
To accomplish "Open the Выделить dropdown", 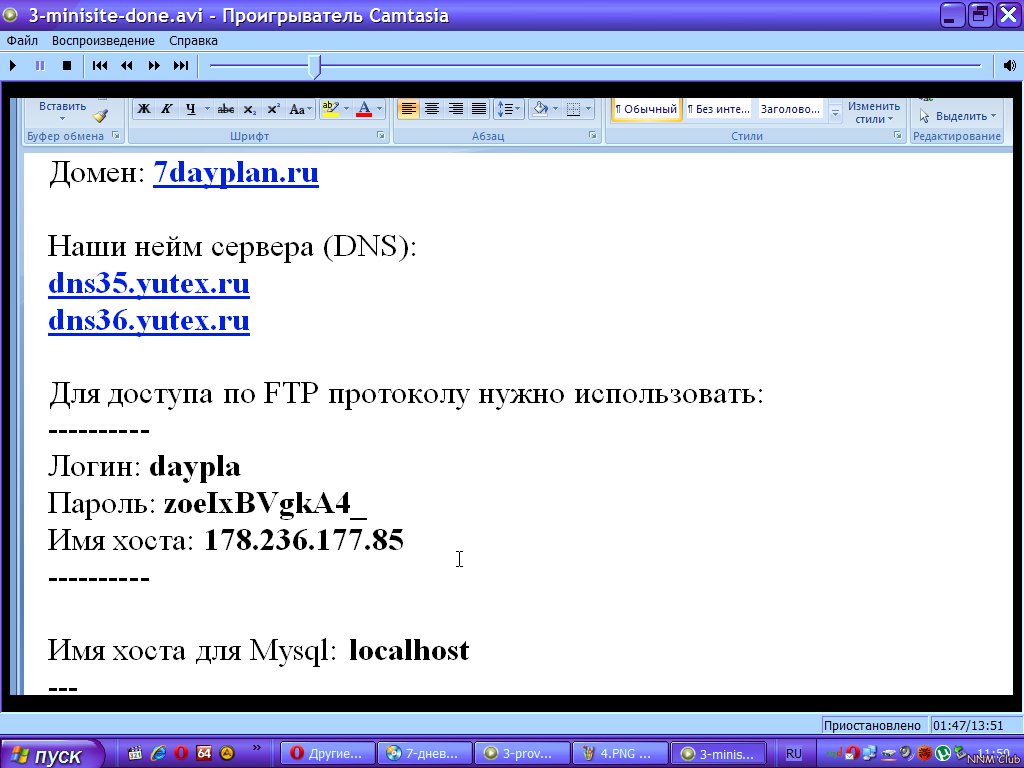I will point(960,116).
